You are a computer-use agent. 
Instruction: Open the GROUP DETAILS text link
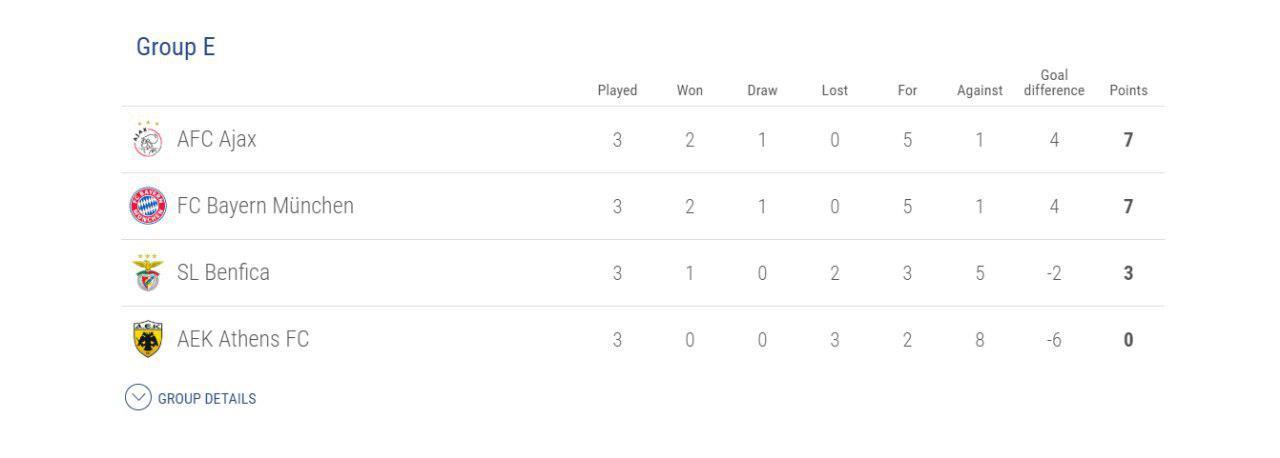coord(207,398)
